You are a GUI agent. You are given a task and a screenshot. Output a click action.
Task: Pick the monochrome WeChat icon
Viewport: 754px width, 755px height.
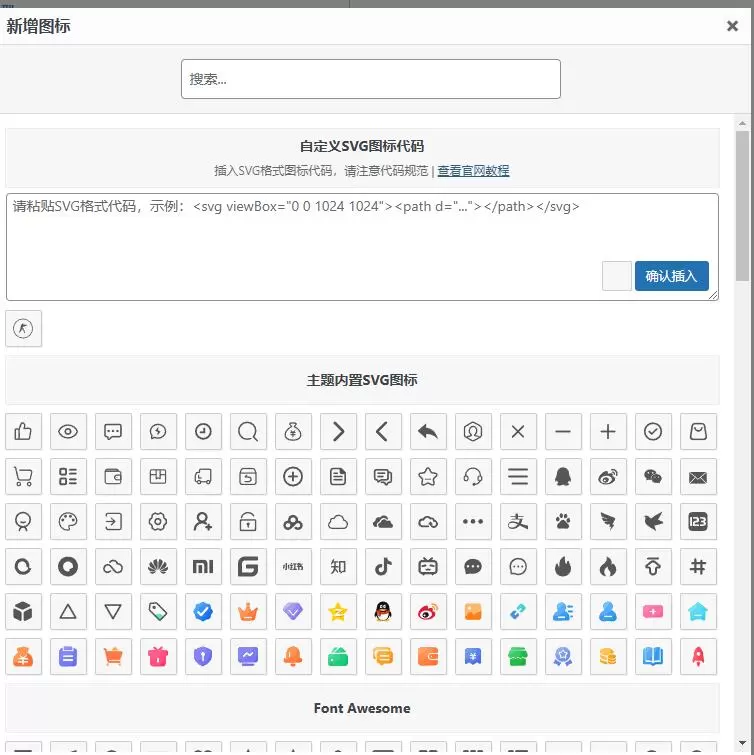653,477
